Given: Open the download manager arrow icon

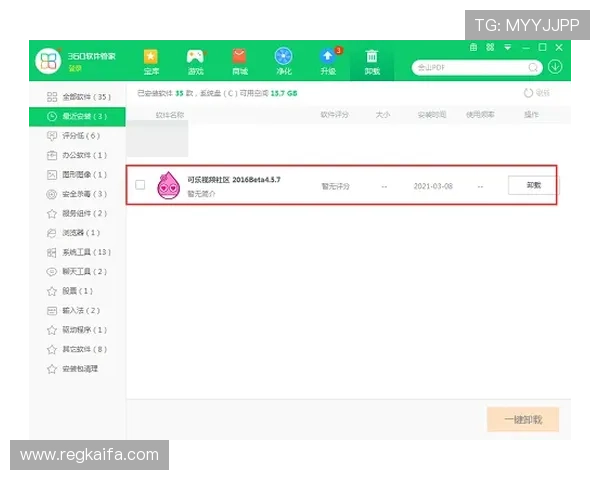Looking at the screenshot, I should (x=555, y=67).
